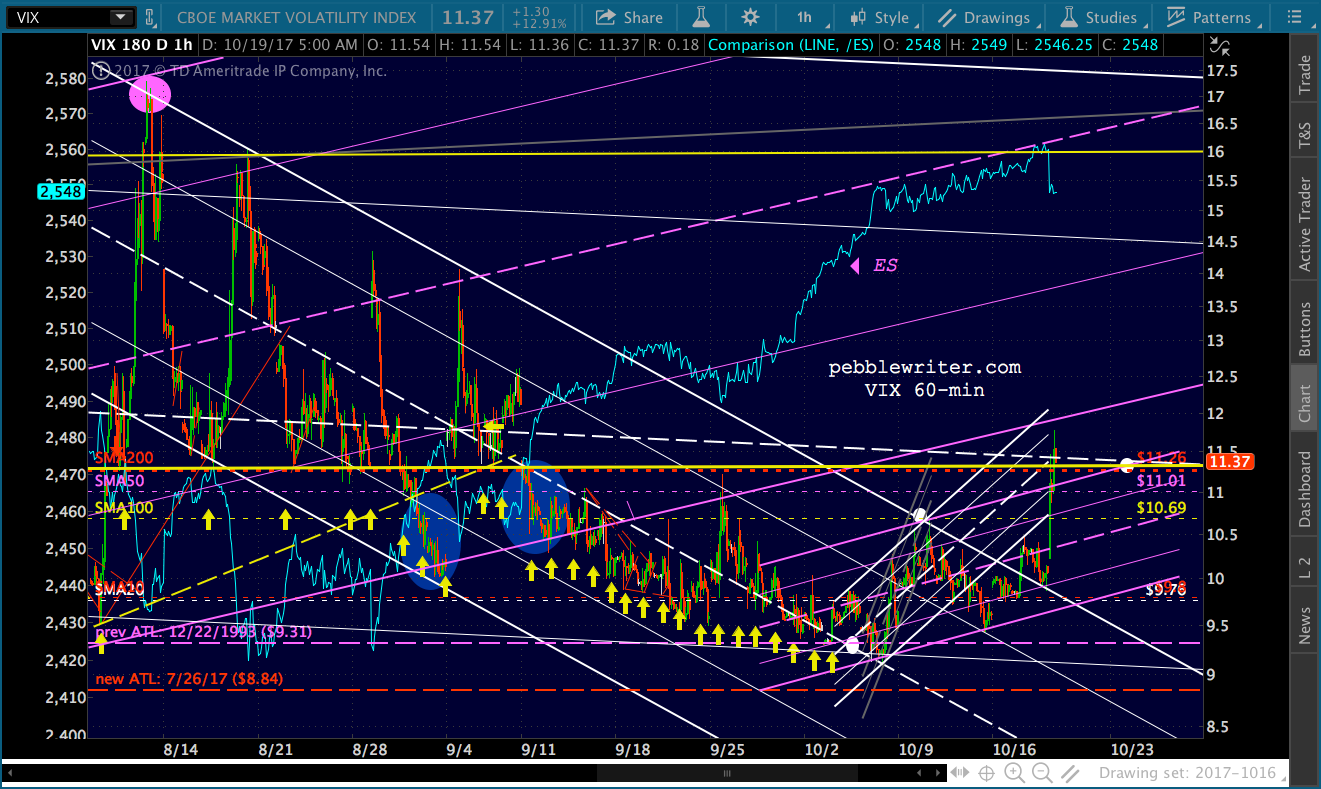Open the Dashboard side tab
Screen dimensions: 1321x789
[1304, 489]
